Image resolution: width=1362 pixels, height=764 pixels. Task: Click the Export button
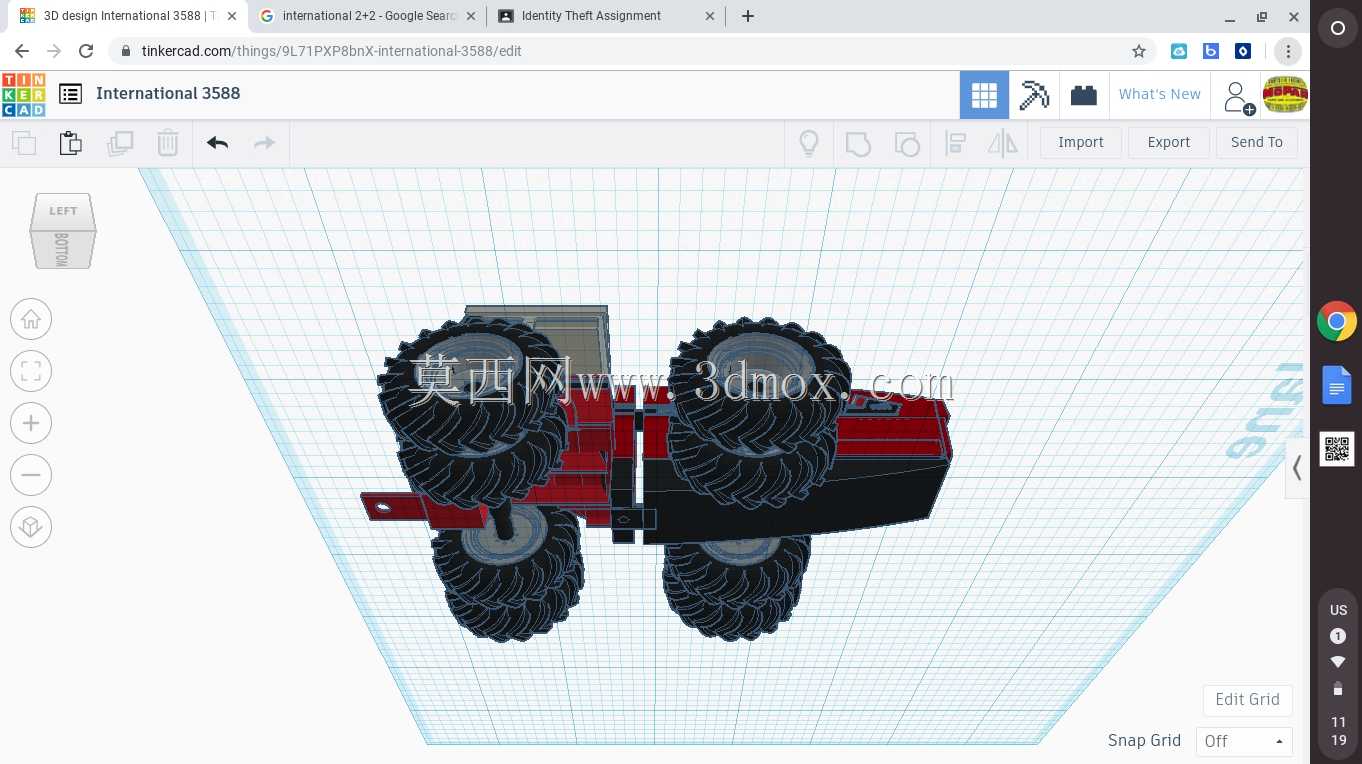[1169, 142]
